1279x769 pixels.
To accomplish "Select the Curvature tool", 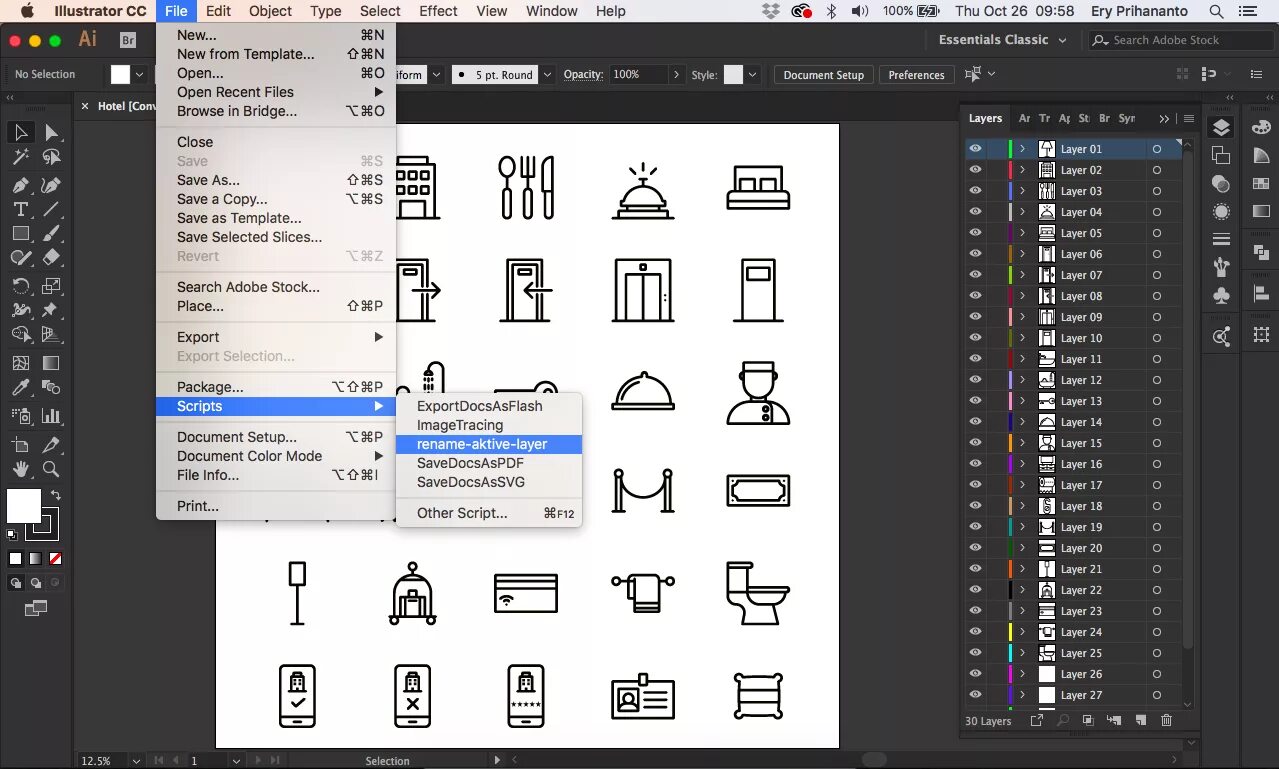I will pyautogui.click(x=51, y=185).
